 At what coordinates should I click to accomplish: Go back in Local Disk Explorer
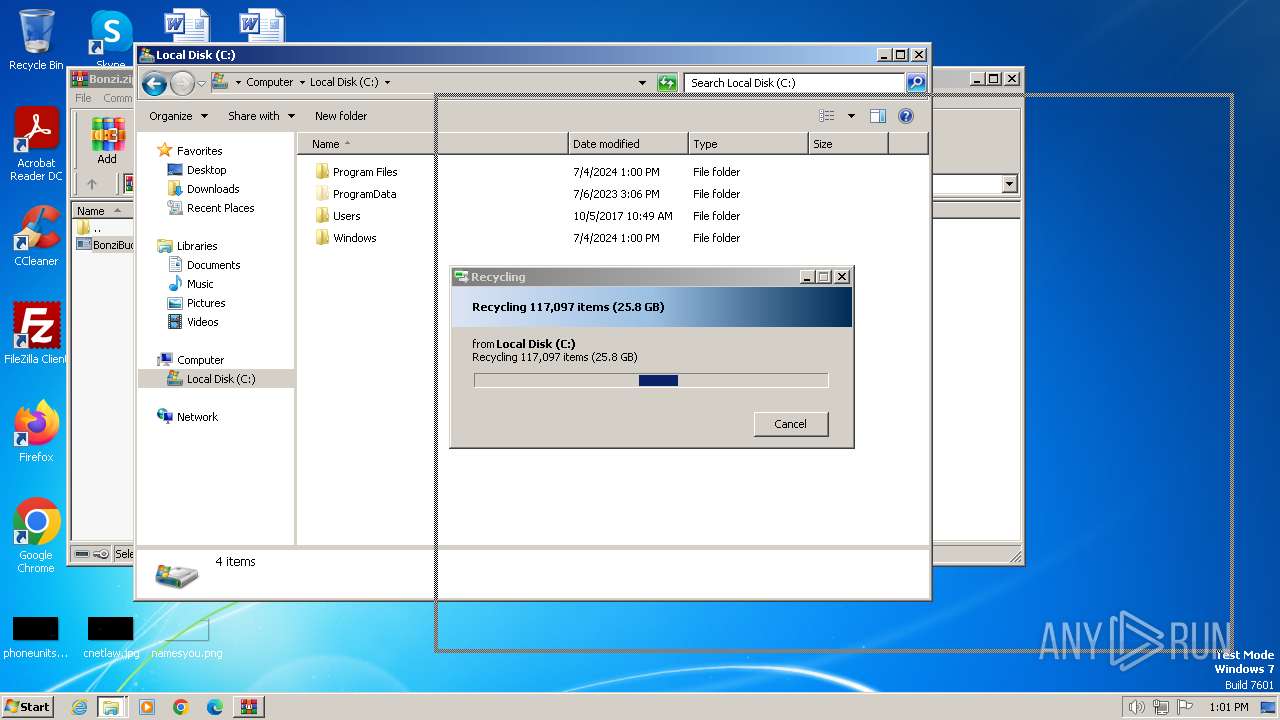(x=154, y=83)
